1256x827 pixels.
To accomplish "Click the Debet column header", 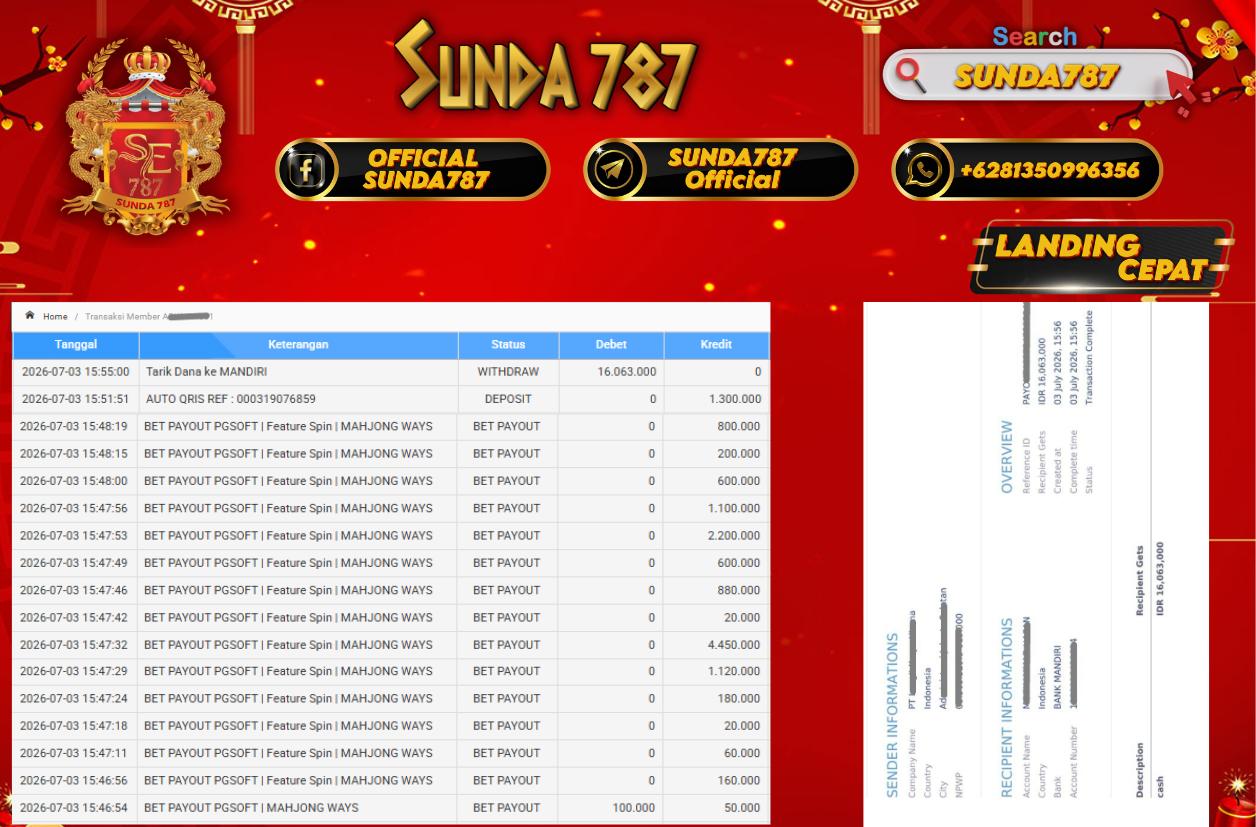I will pyautogui.click(x=611, y=345).
